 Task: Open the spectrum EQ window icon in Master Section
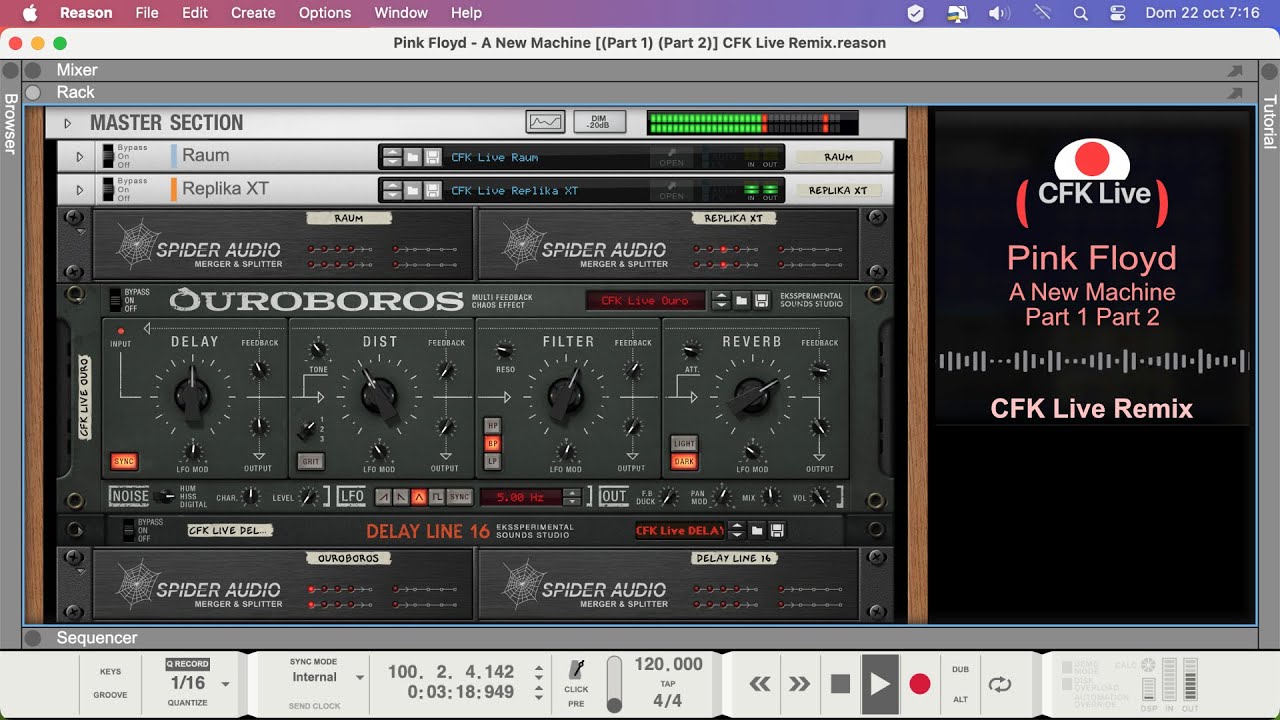(545, 122)
